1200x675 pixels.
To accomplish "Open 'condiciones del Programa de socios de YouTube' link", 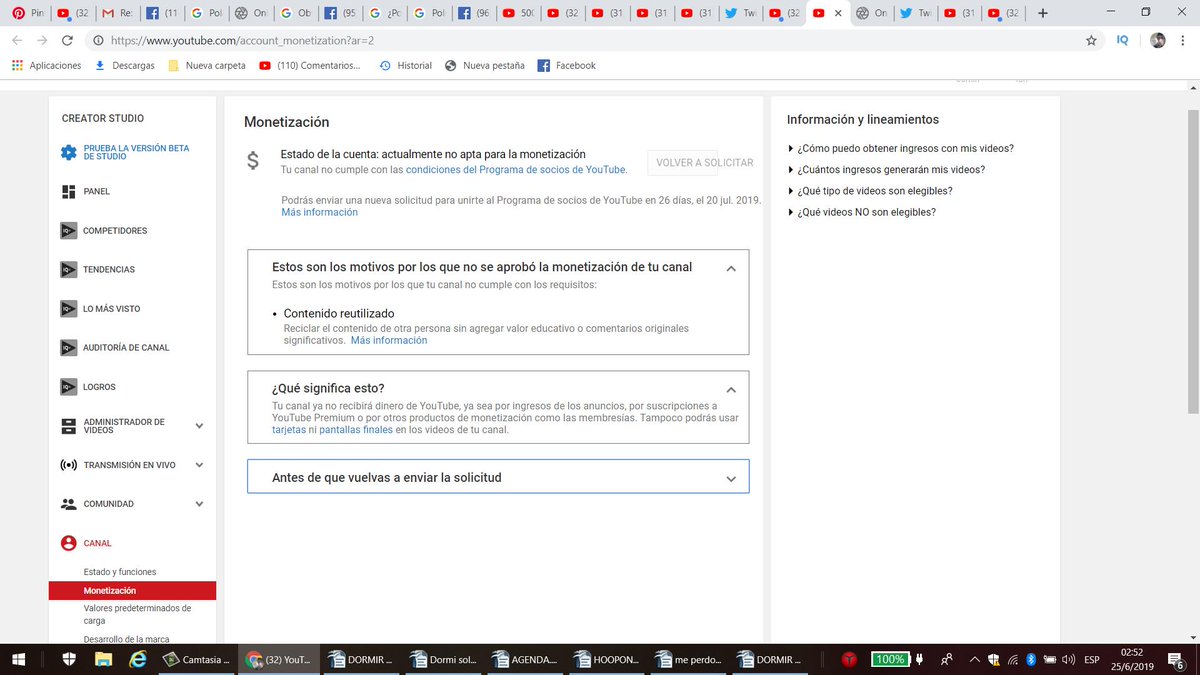I will 516,170.
